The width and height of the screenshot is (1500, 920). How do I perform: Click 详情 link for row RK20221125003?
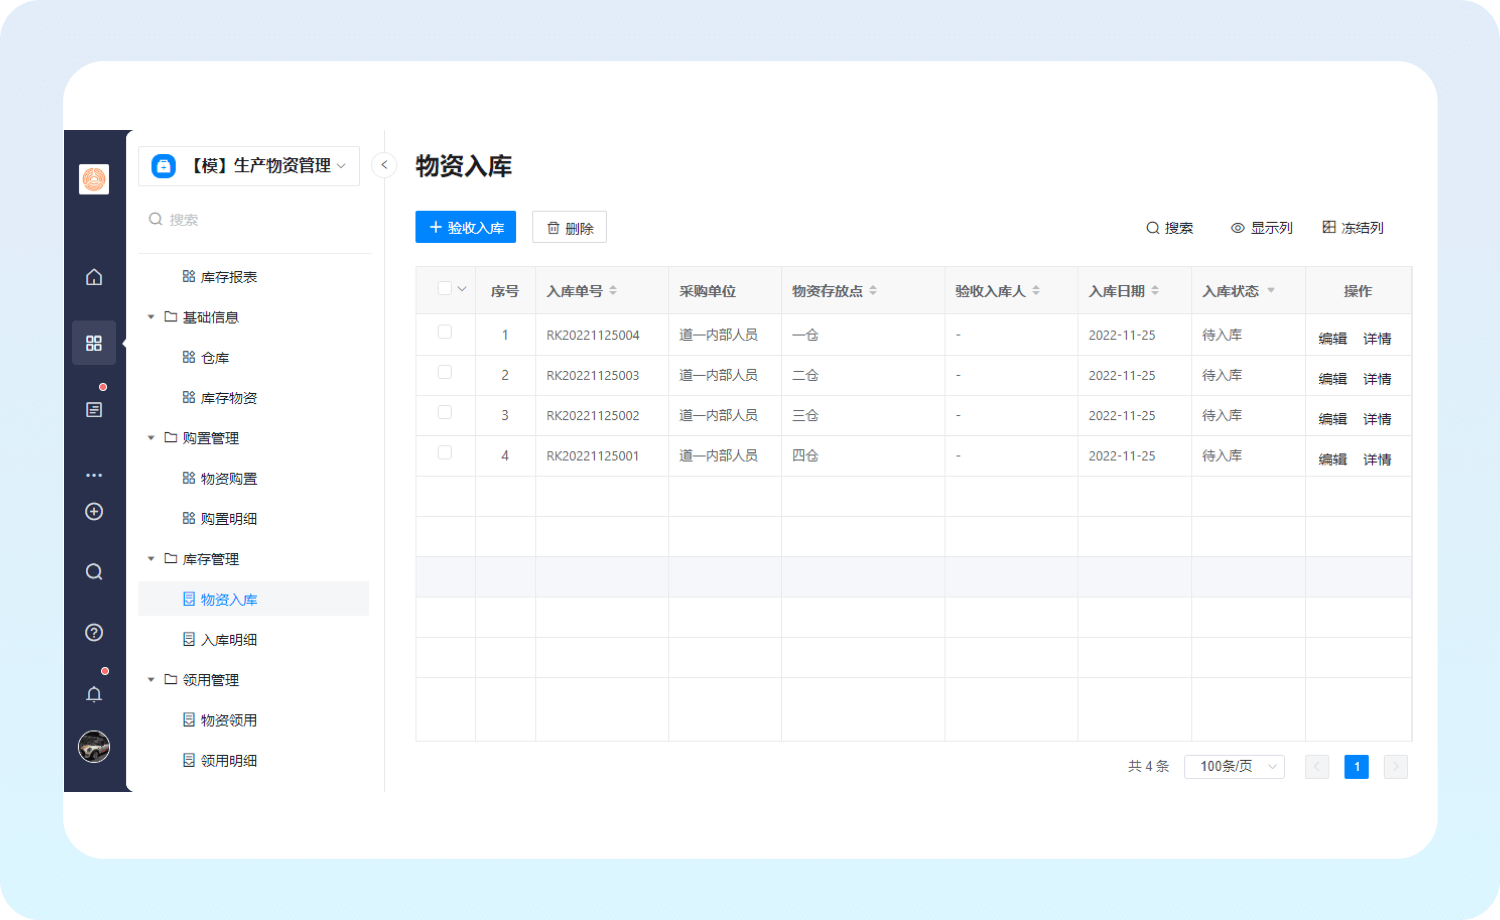click(x=1377, y=379)
